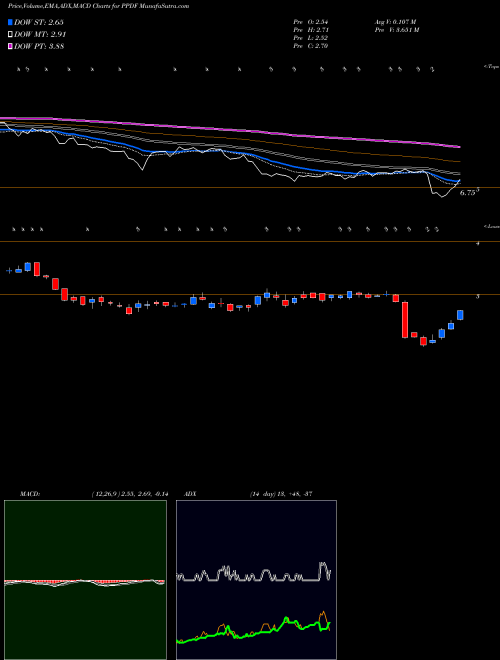Click the MACD '(12,26,9) 2.55, 2.69, -0.14' values
The height and width of the screenshot is (660, 500).
[130, 494]
